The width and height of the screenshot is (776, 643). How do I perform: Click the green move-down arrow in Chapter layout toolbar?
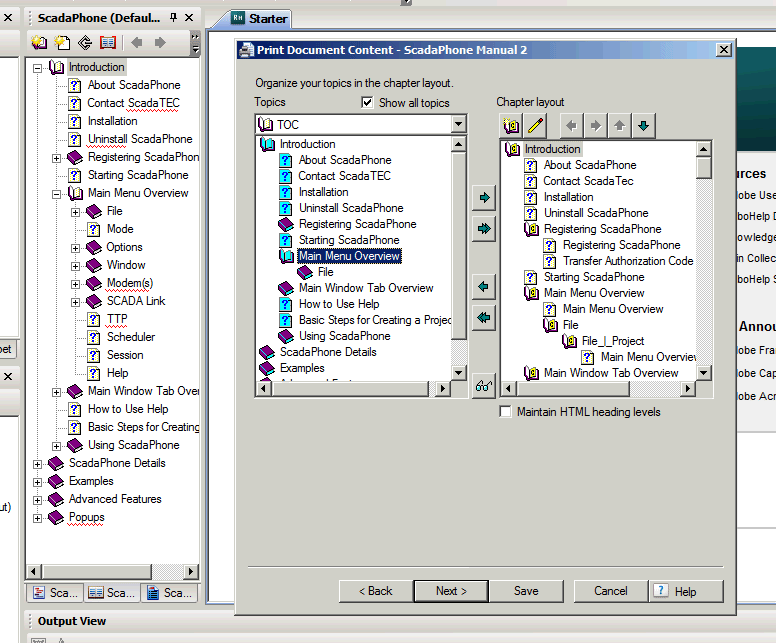(643, 126)
